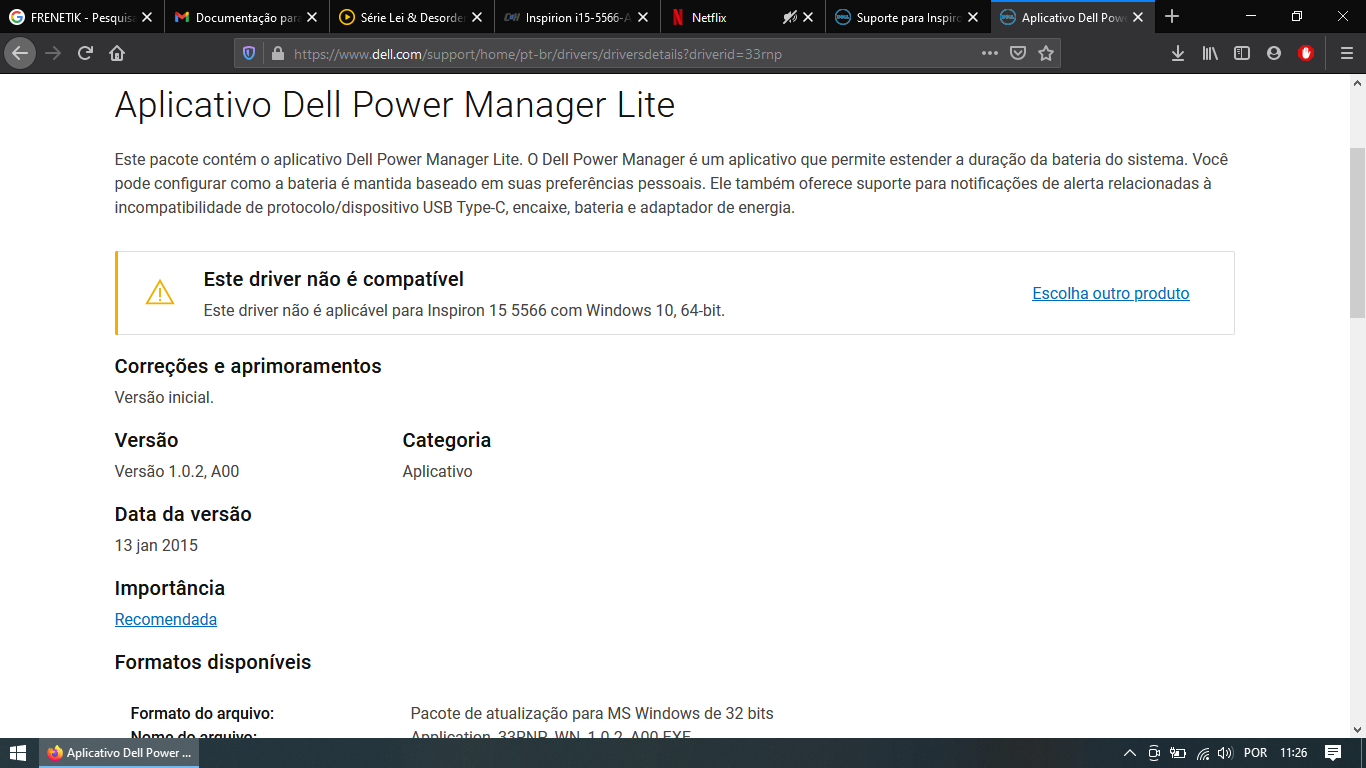Click the Firefox taskbar window button
The image size is (1366, 768).
120,753
